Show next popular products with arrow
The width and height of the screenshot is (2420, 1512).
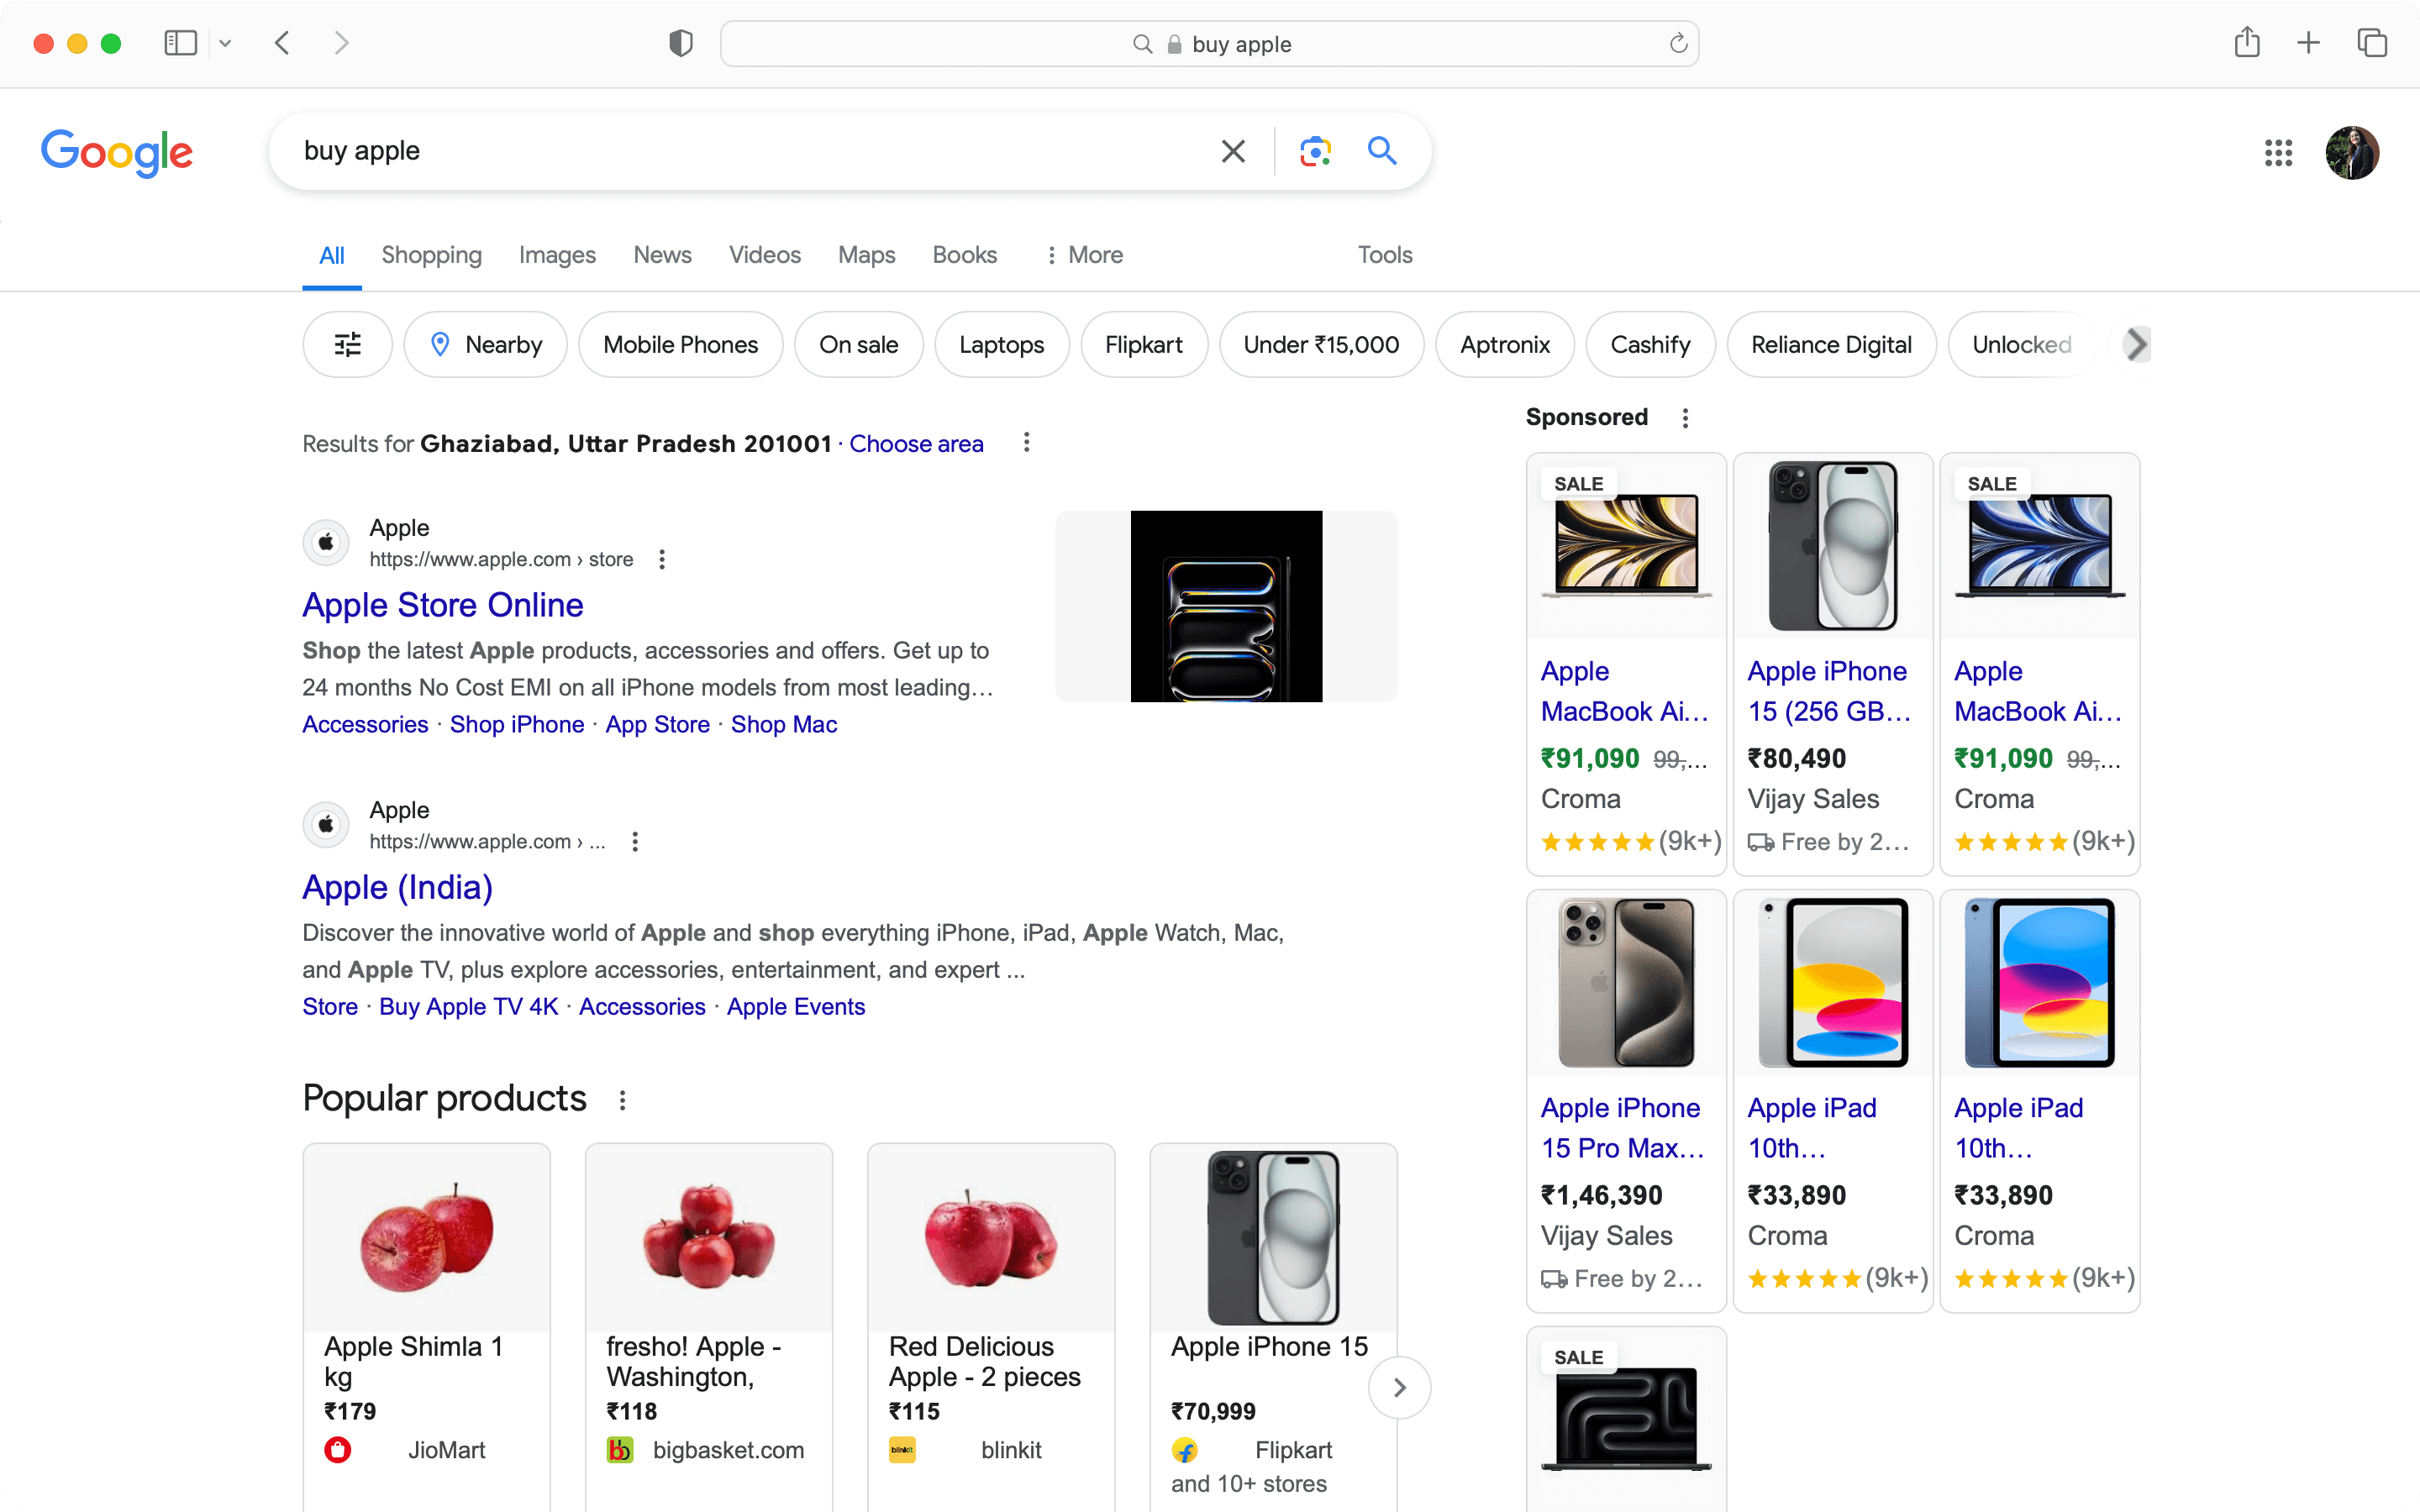click(x=1399, y=1388)
